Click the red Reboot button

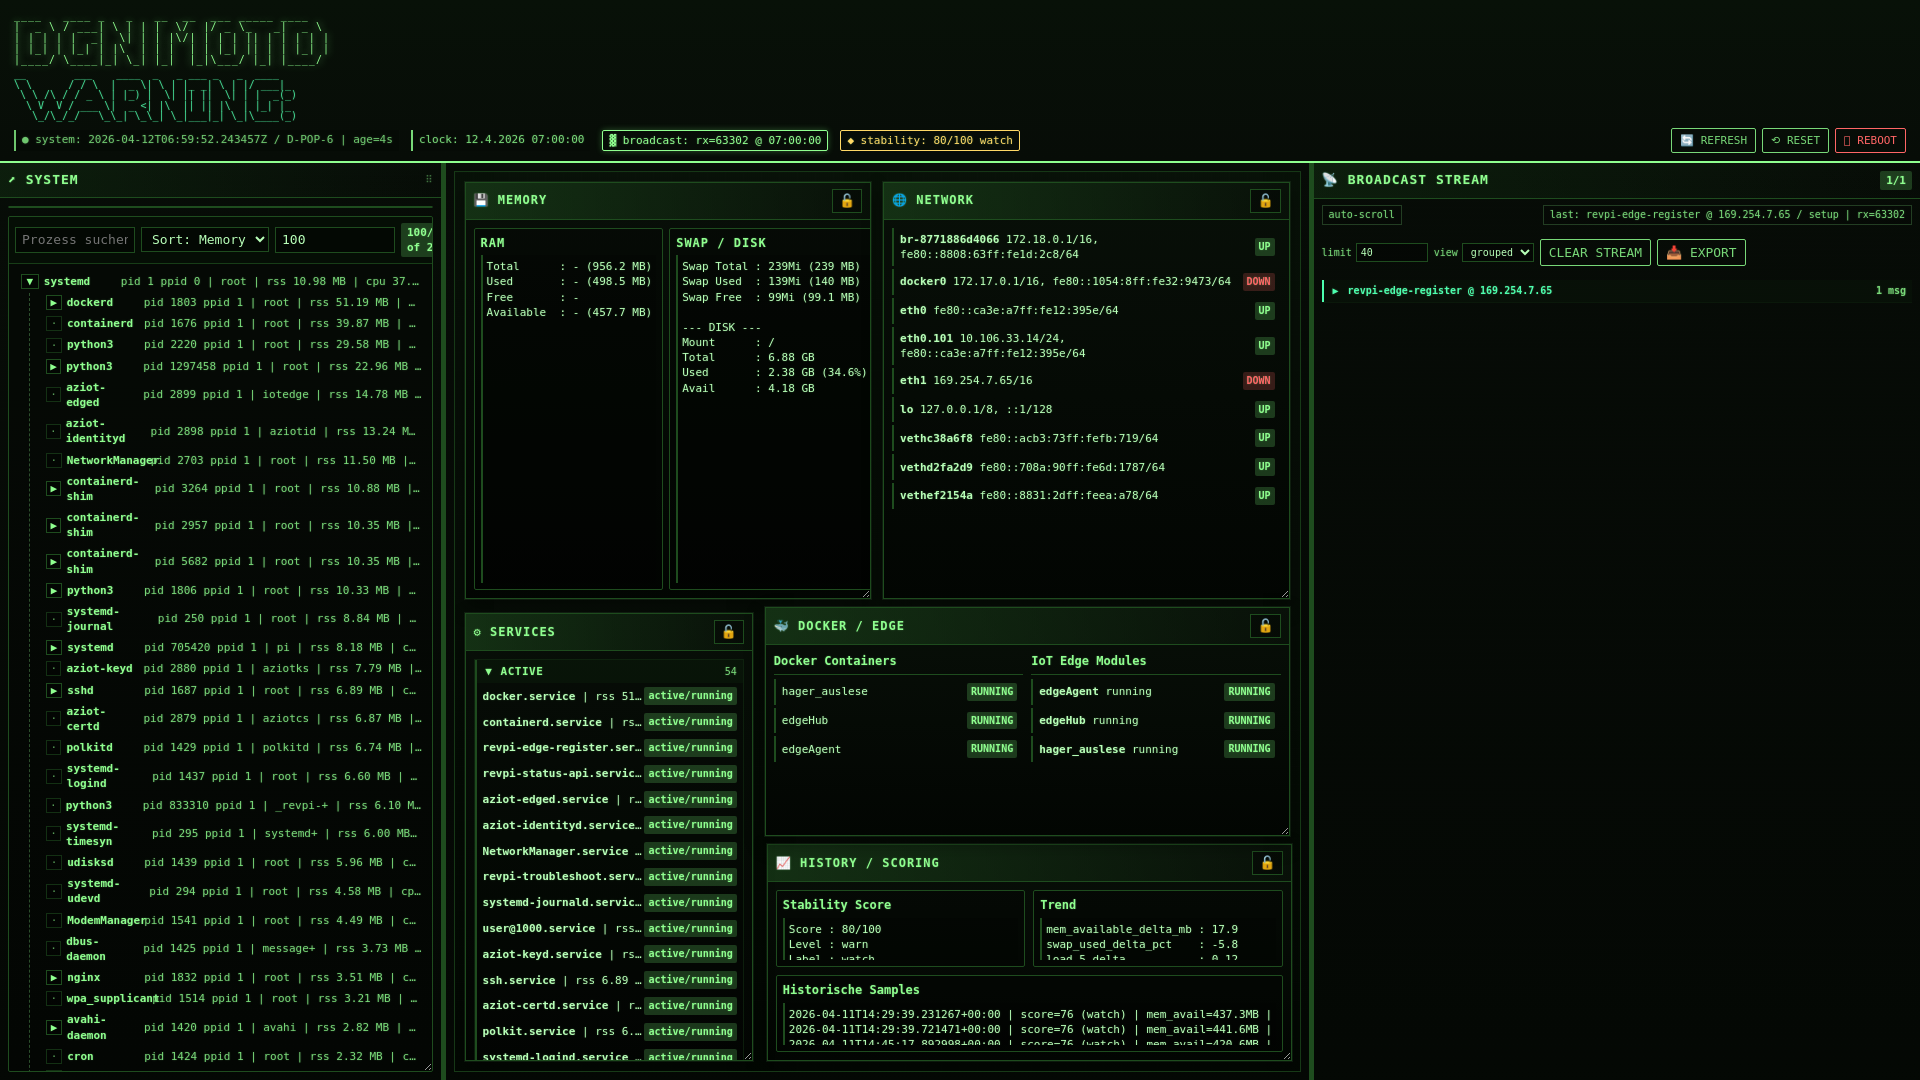click(1870, 141)
